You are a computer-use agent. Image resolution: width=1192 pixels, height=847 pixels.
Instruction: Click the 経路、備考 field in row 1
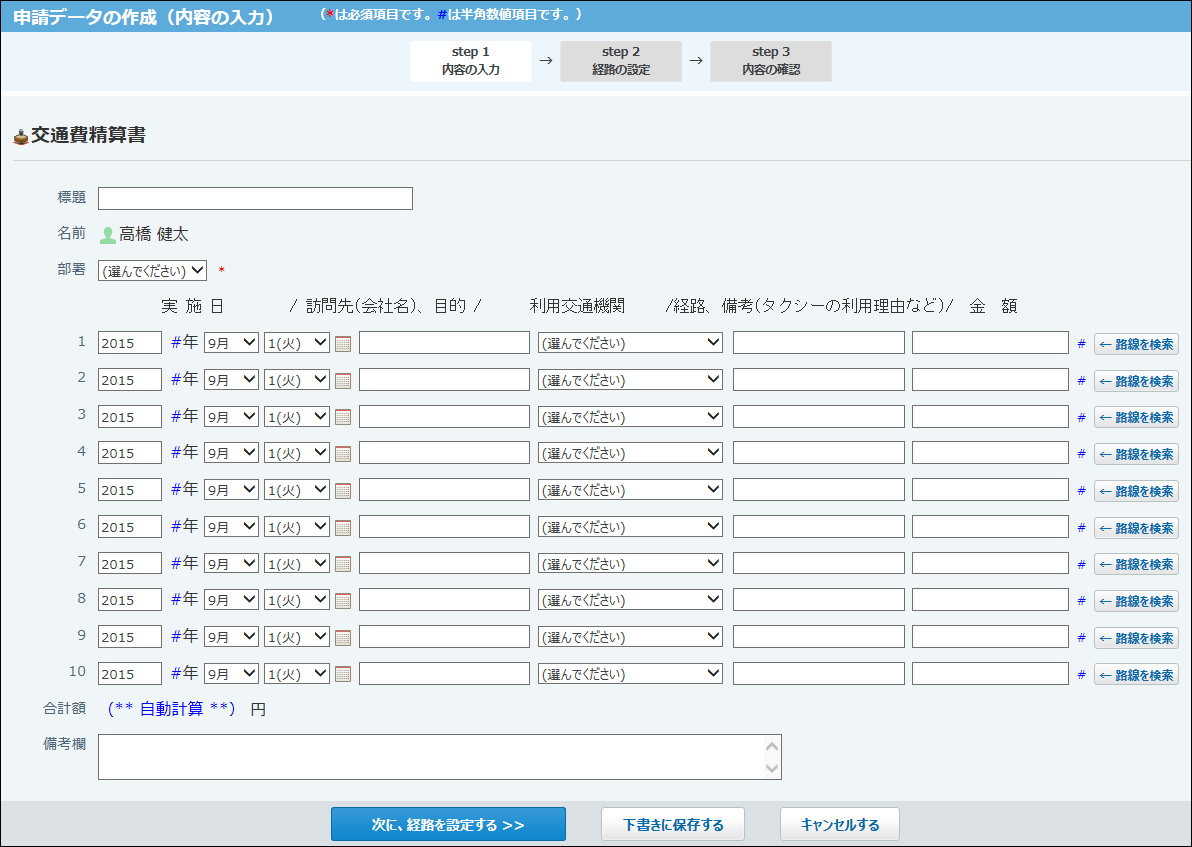(819, 343)
